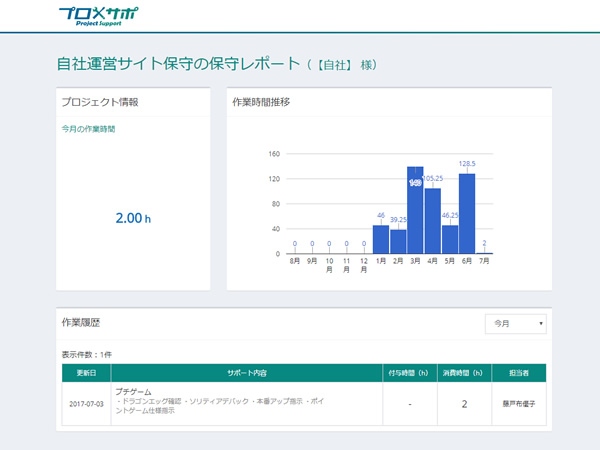
Task: Click the 更新日 column header
Action: (86, 373)
